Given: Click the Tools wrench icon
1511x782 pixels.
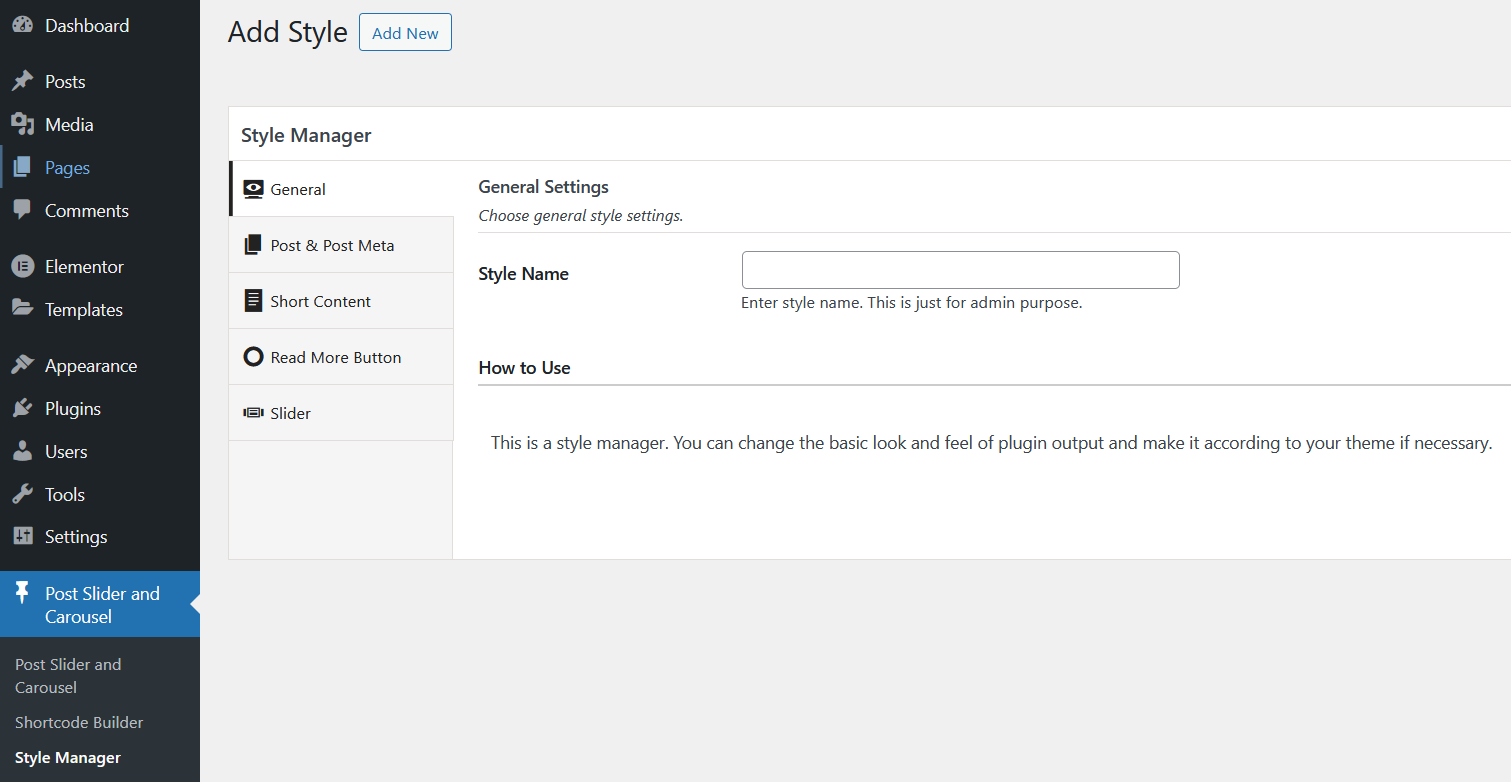Looking at the screenshot, I should [22, 495].
